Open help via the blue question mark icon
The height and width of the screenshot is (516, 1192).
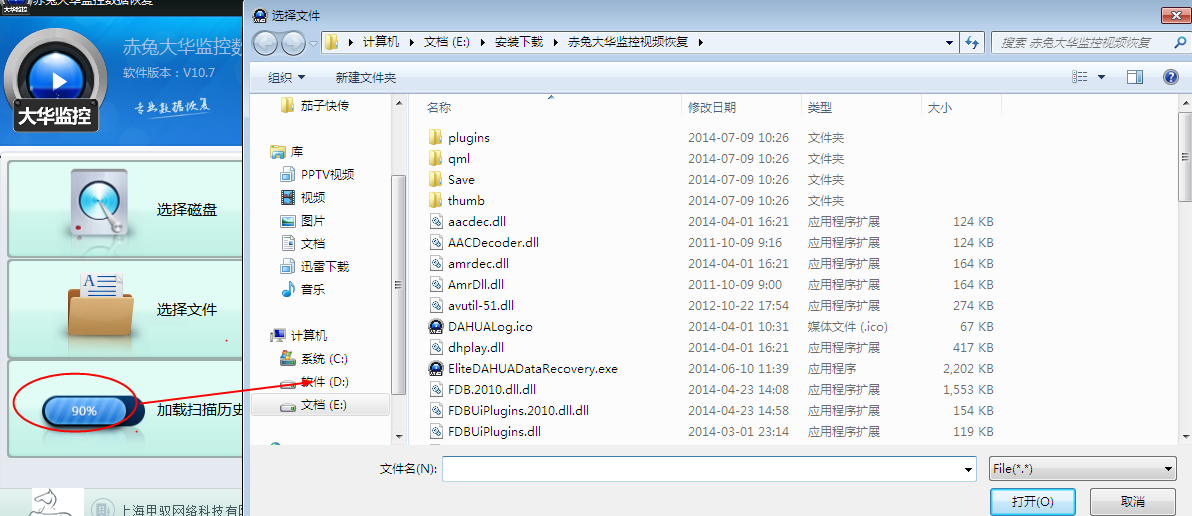[x=1171, y=77]
